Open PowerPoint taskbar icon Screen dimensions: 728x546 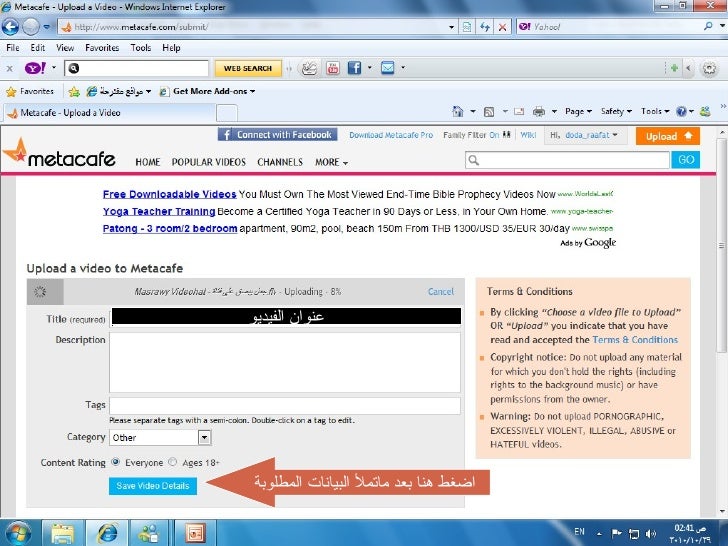pyautogui.click(x=195, y=533)
